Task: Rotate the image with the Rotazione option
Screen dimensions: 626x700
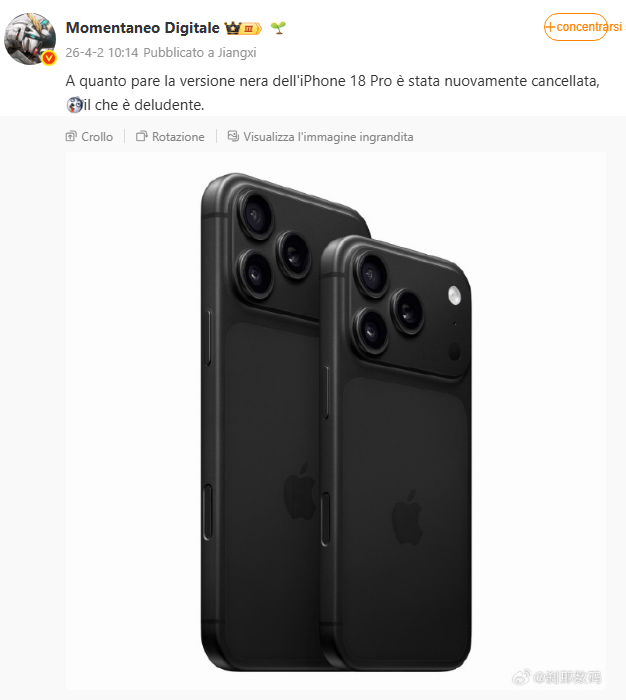Action: click(170, 136)
